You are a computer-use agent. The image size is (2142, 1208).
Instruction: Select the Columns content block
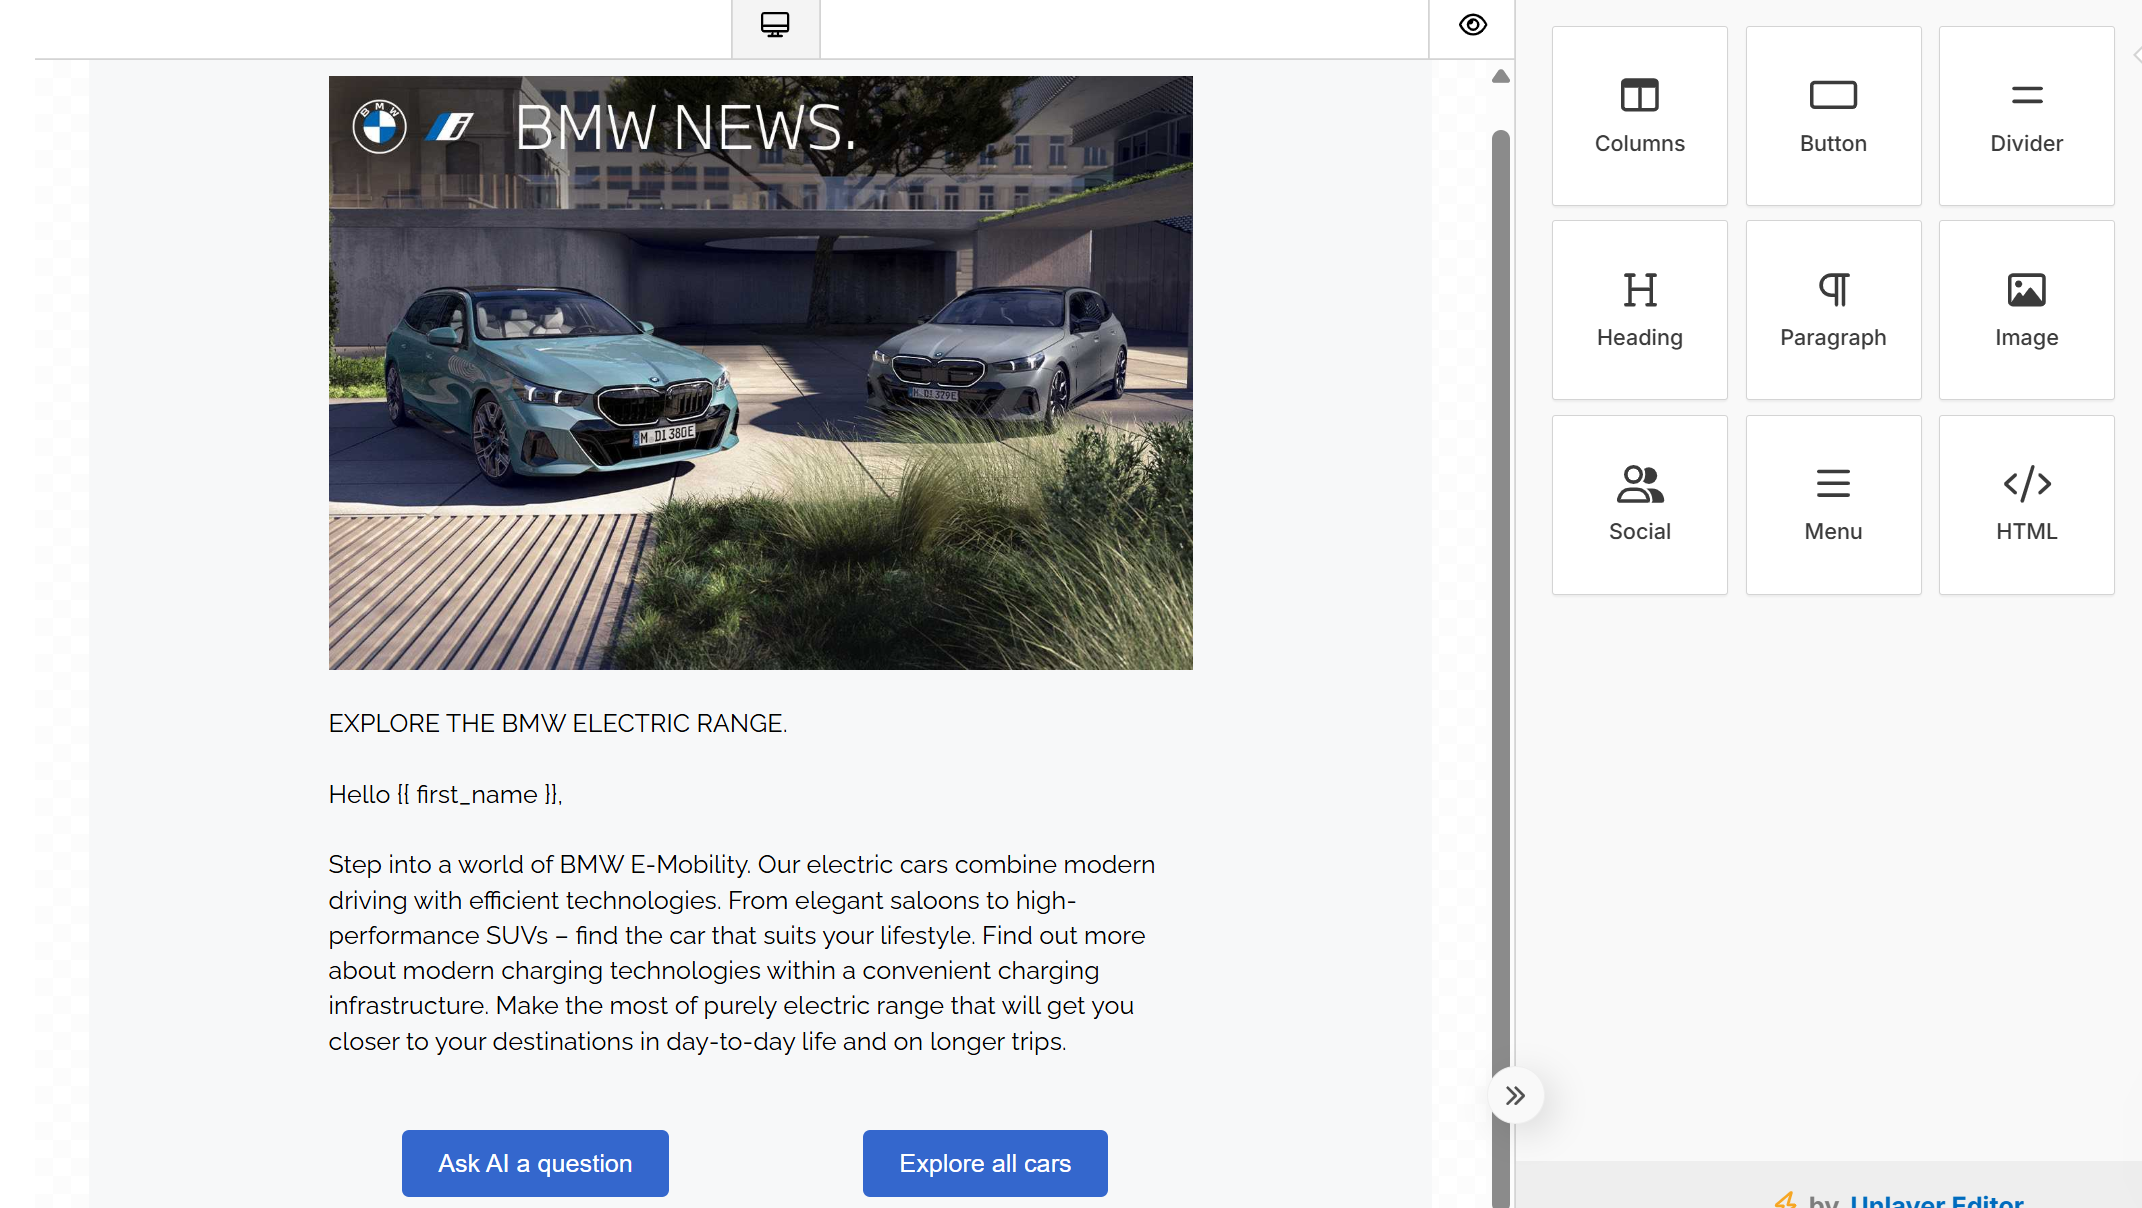[1639, 116]
